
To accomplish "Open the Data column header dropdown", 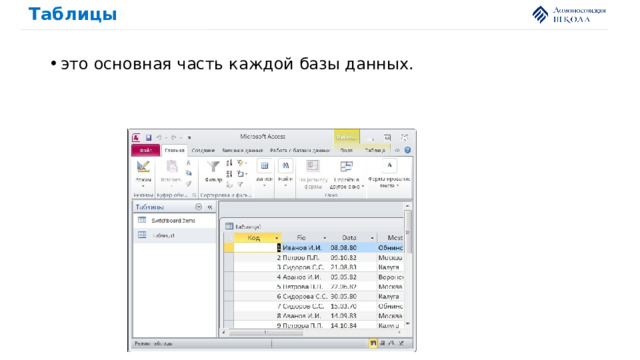I will 372,238.
